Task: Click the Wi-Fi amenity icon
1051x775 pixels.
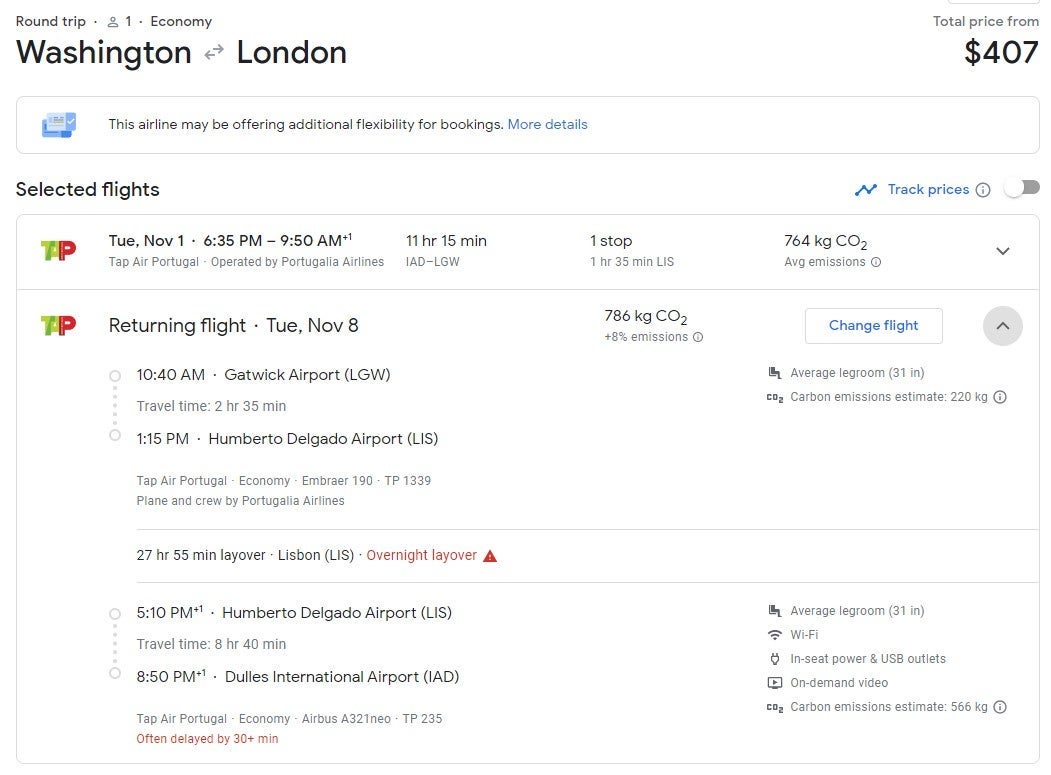Action: (x=774, y=635)
